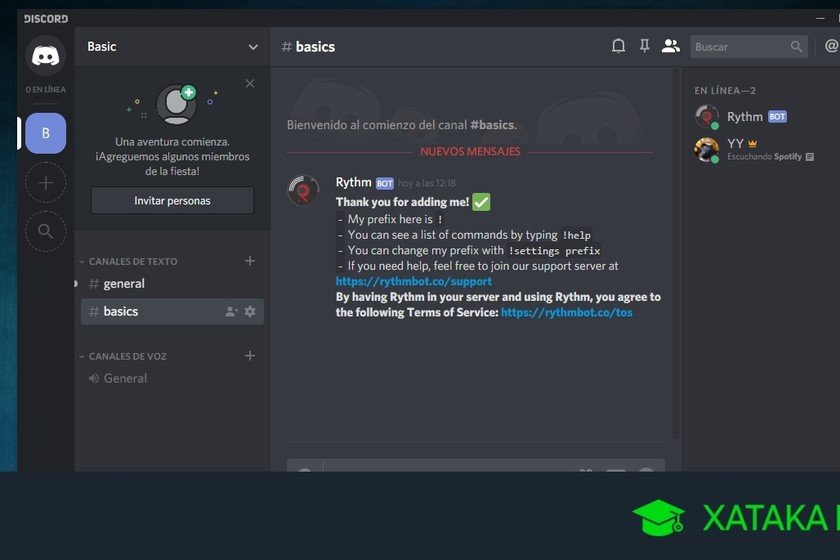The width and height of the screenshot is (840, 560).
Task: Click the BOT badge beside Rythm in chat
Action: [385, 183]
